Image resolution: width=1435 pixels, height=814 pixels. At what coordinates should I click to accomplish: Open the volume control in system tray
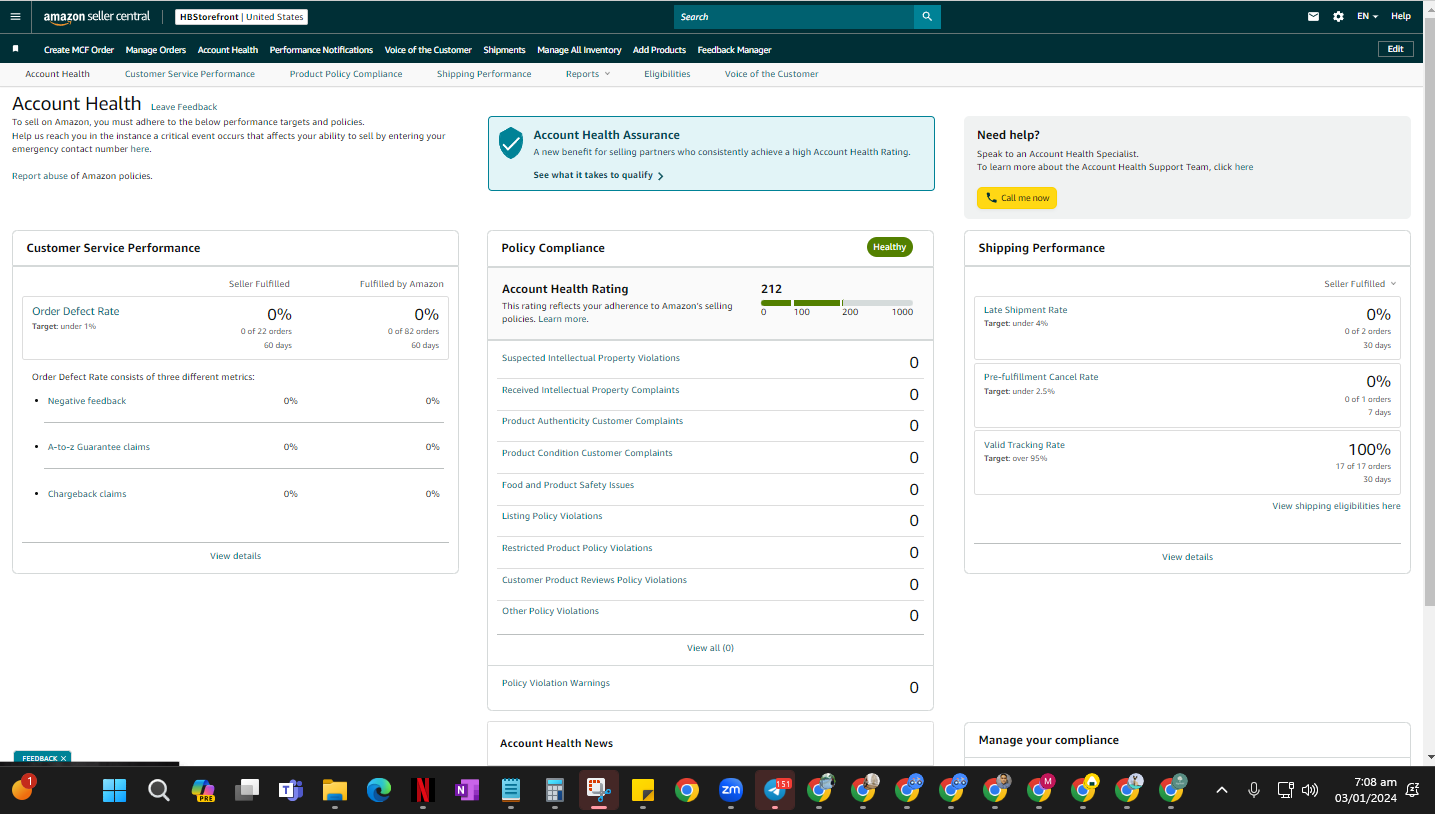pyautogui.click(x=1310, y=790)
